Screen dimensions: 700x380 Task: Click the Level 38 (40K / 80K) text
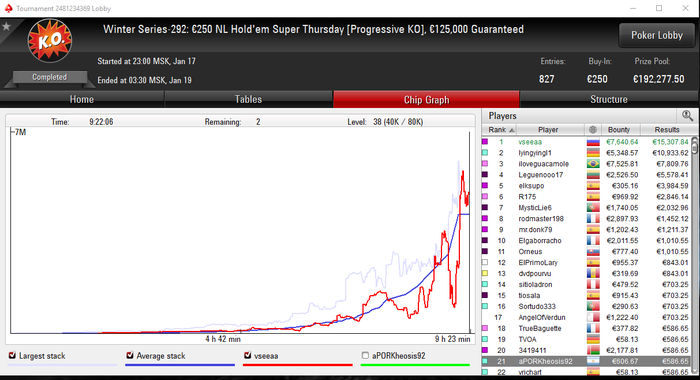pyautogui.click(x=385, y=121)
